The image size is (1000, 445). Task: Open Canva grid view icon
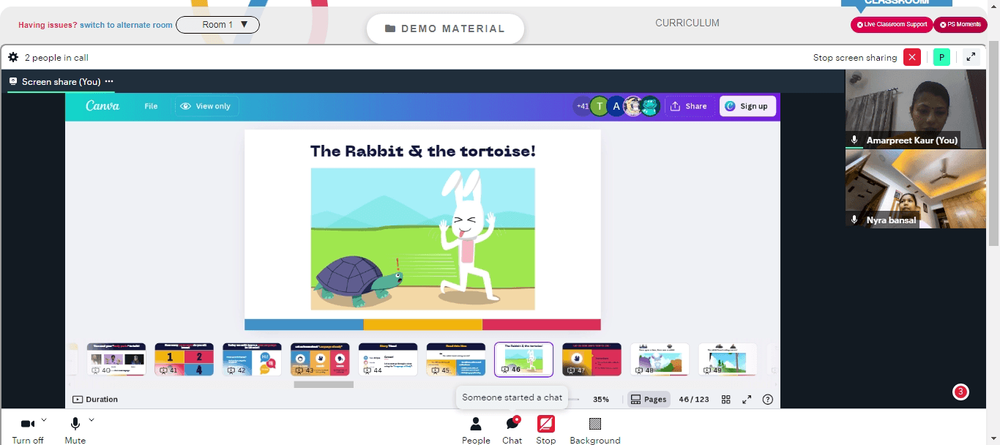pyautogui.click(x=726, y=400)
